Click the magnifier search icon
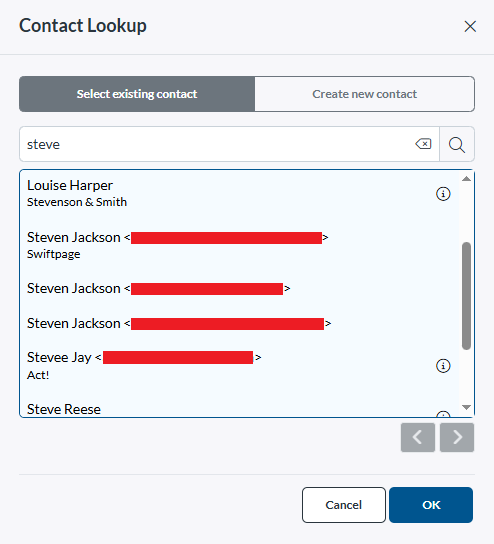 (457, 144)
